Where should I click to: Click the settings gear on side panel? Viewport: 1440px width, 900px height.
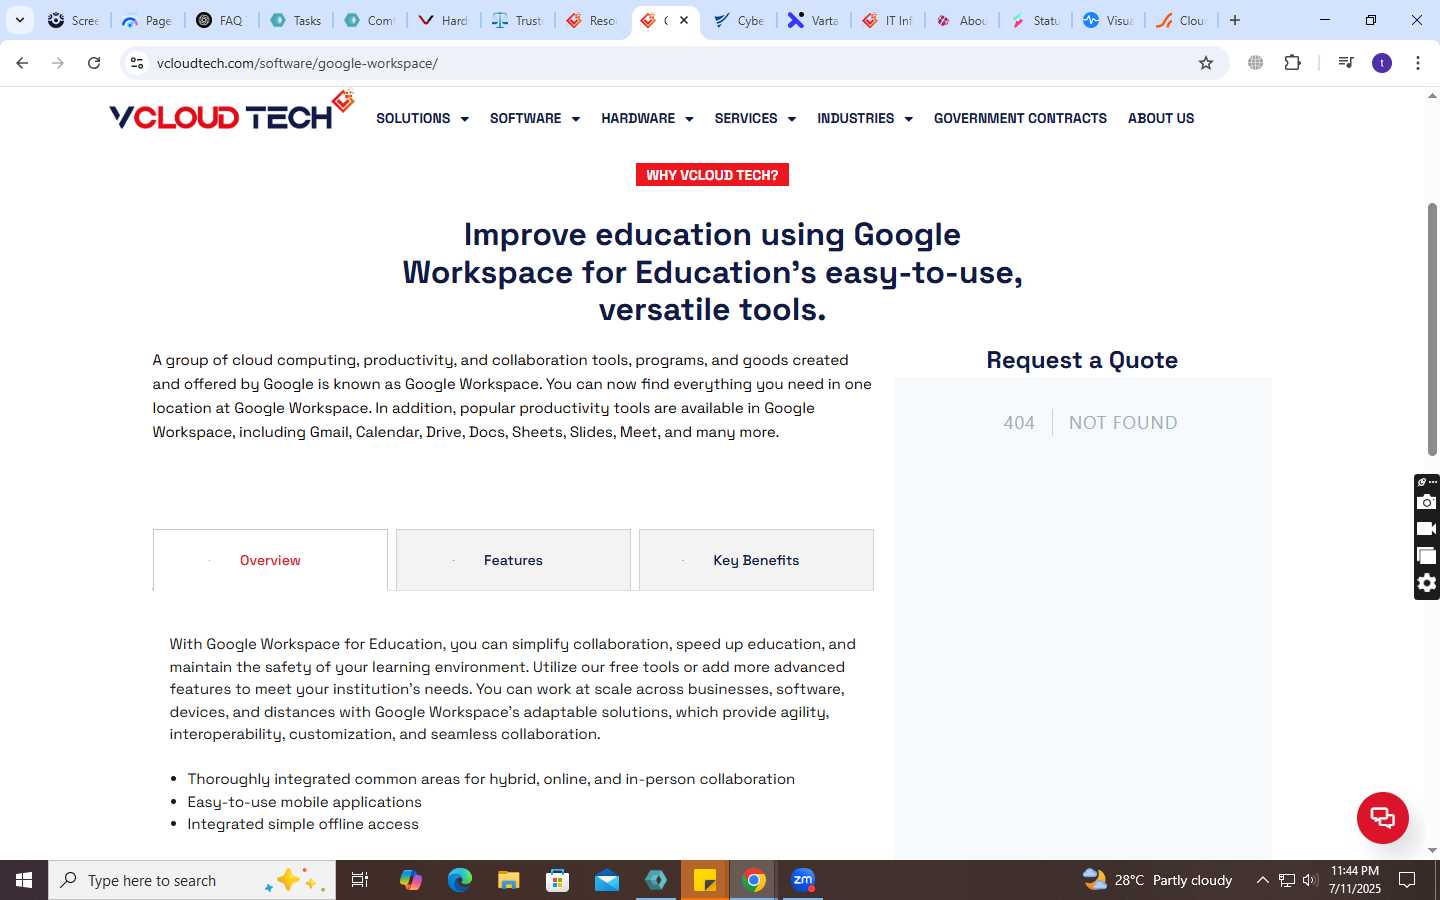click(1427, 583)
